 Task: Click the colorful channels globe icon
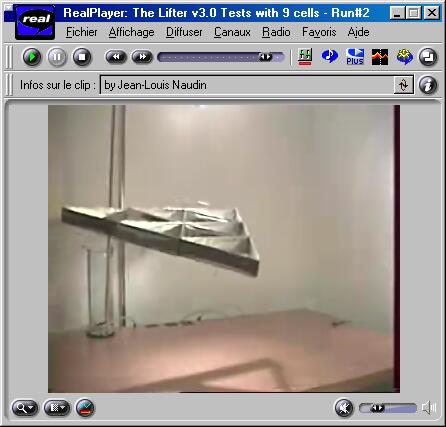[x=405, y=57]
